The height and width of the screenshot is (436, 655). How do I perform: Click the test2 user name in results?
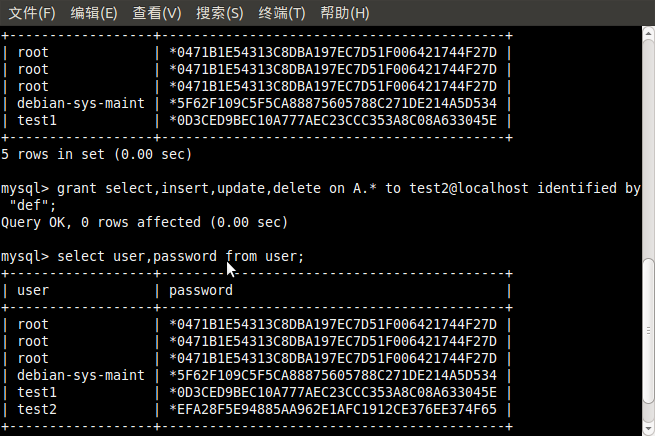[38, 410]
